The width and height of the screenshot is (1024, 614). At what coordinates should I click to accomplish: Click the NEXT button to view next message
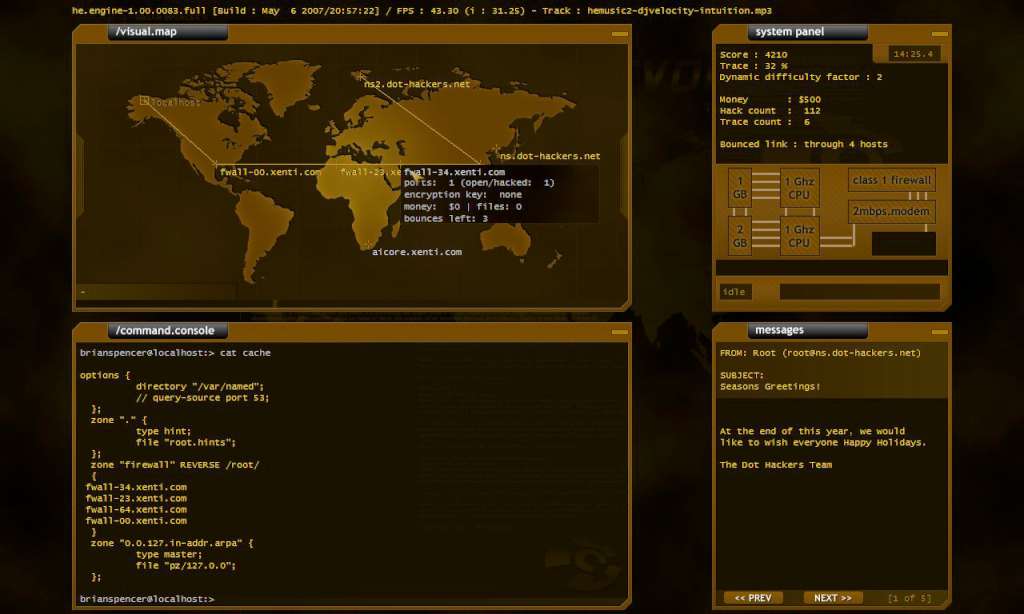[832, 597]
